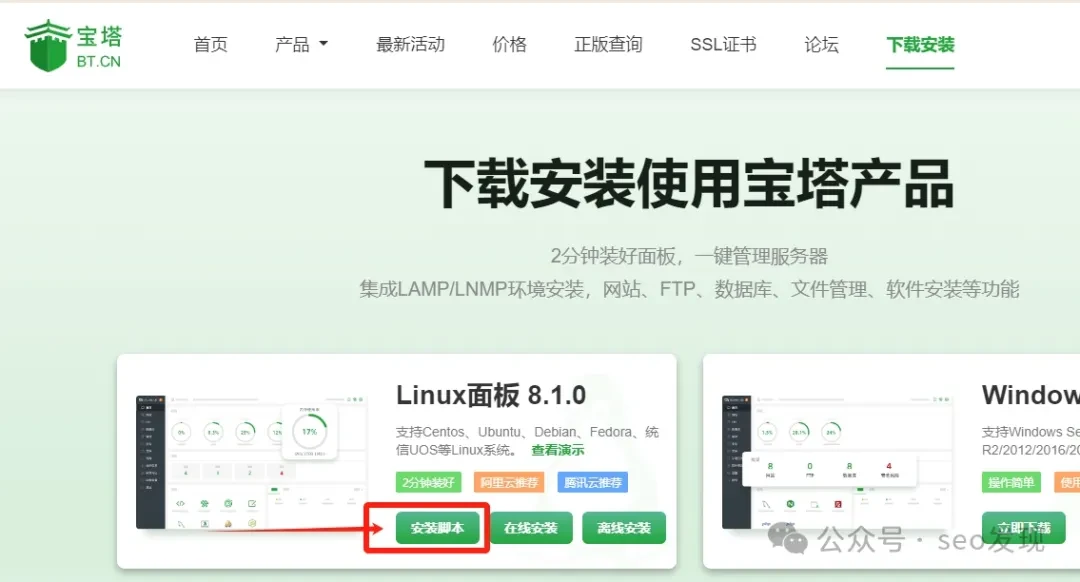
Task: Click the Linux panel preview thumbnail
Action: click(252, 460)
